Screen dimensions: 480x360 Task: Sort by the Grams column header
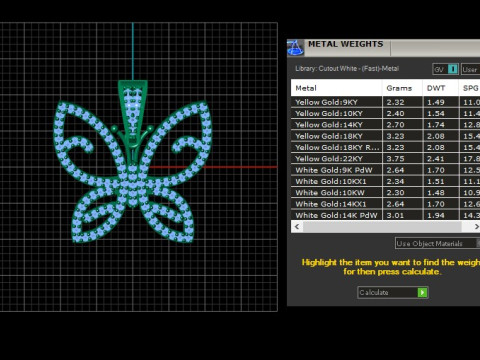(x=402, y=88)
